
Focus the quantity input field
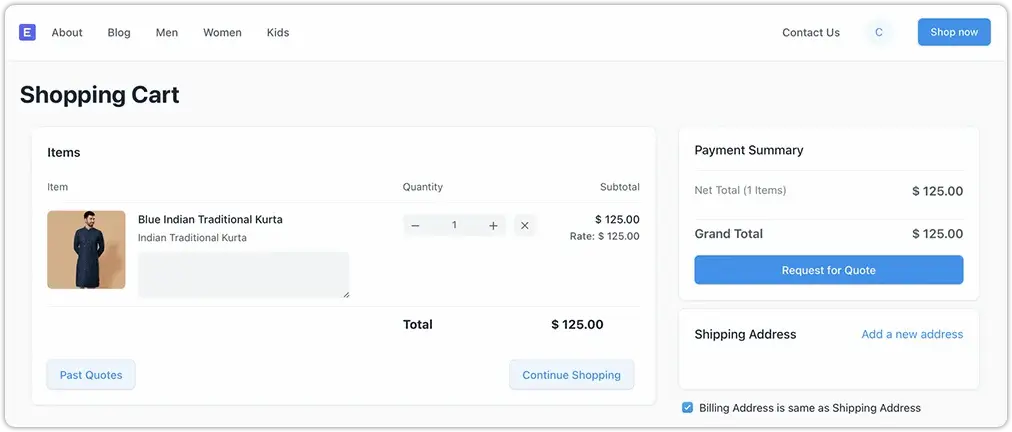point(454,226)
